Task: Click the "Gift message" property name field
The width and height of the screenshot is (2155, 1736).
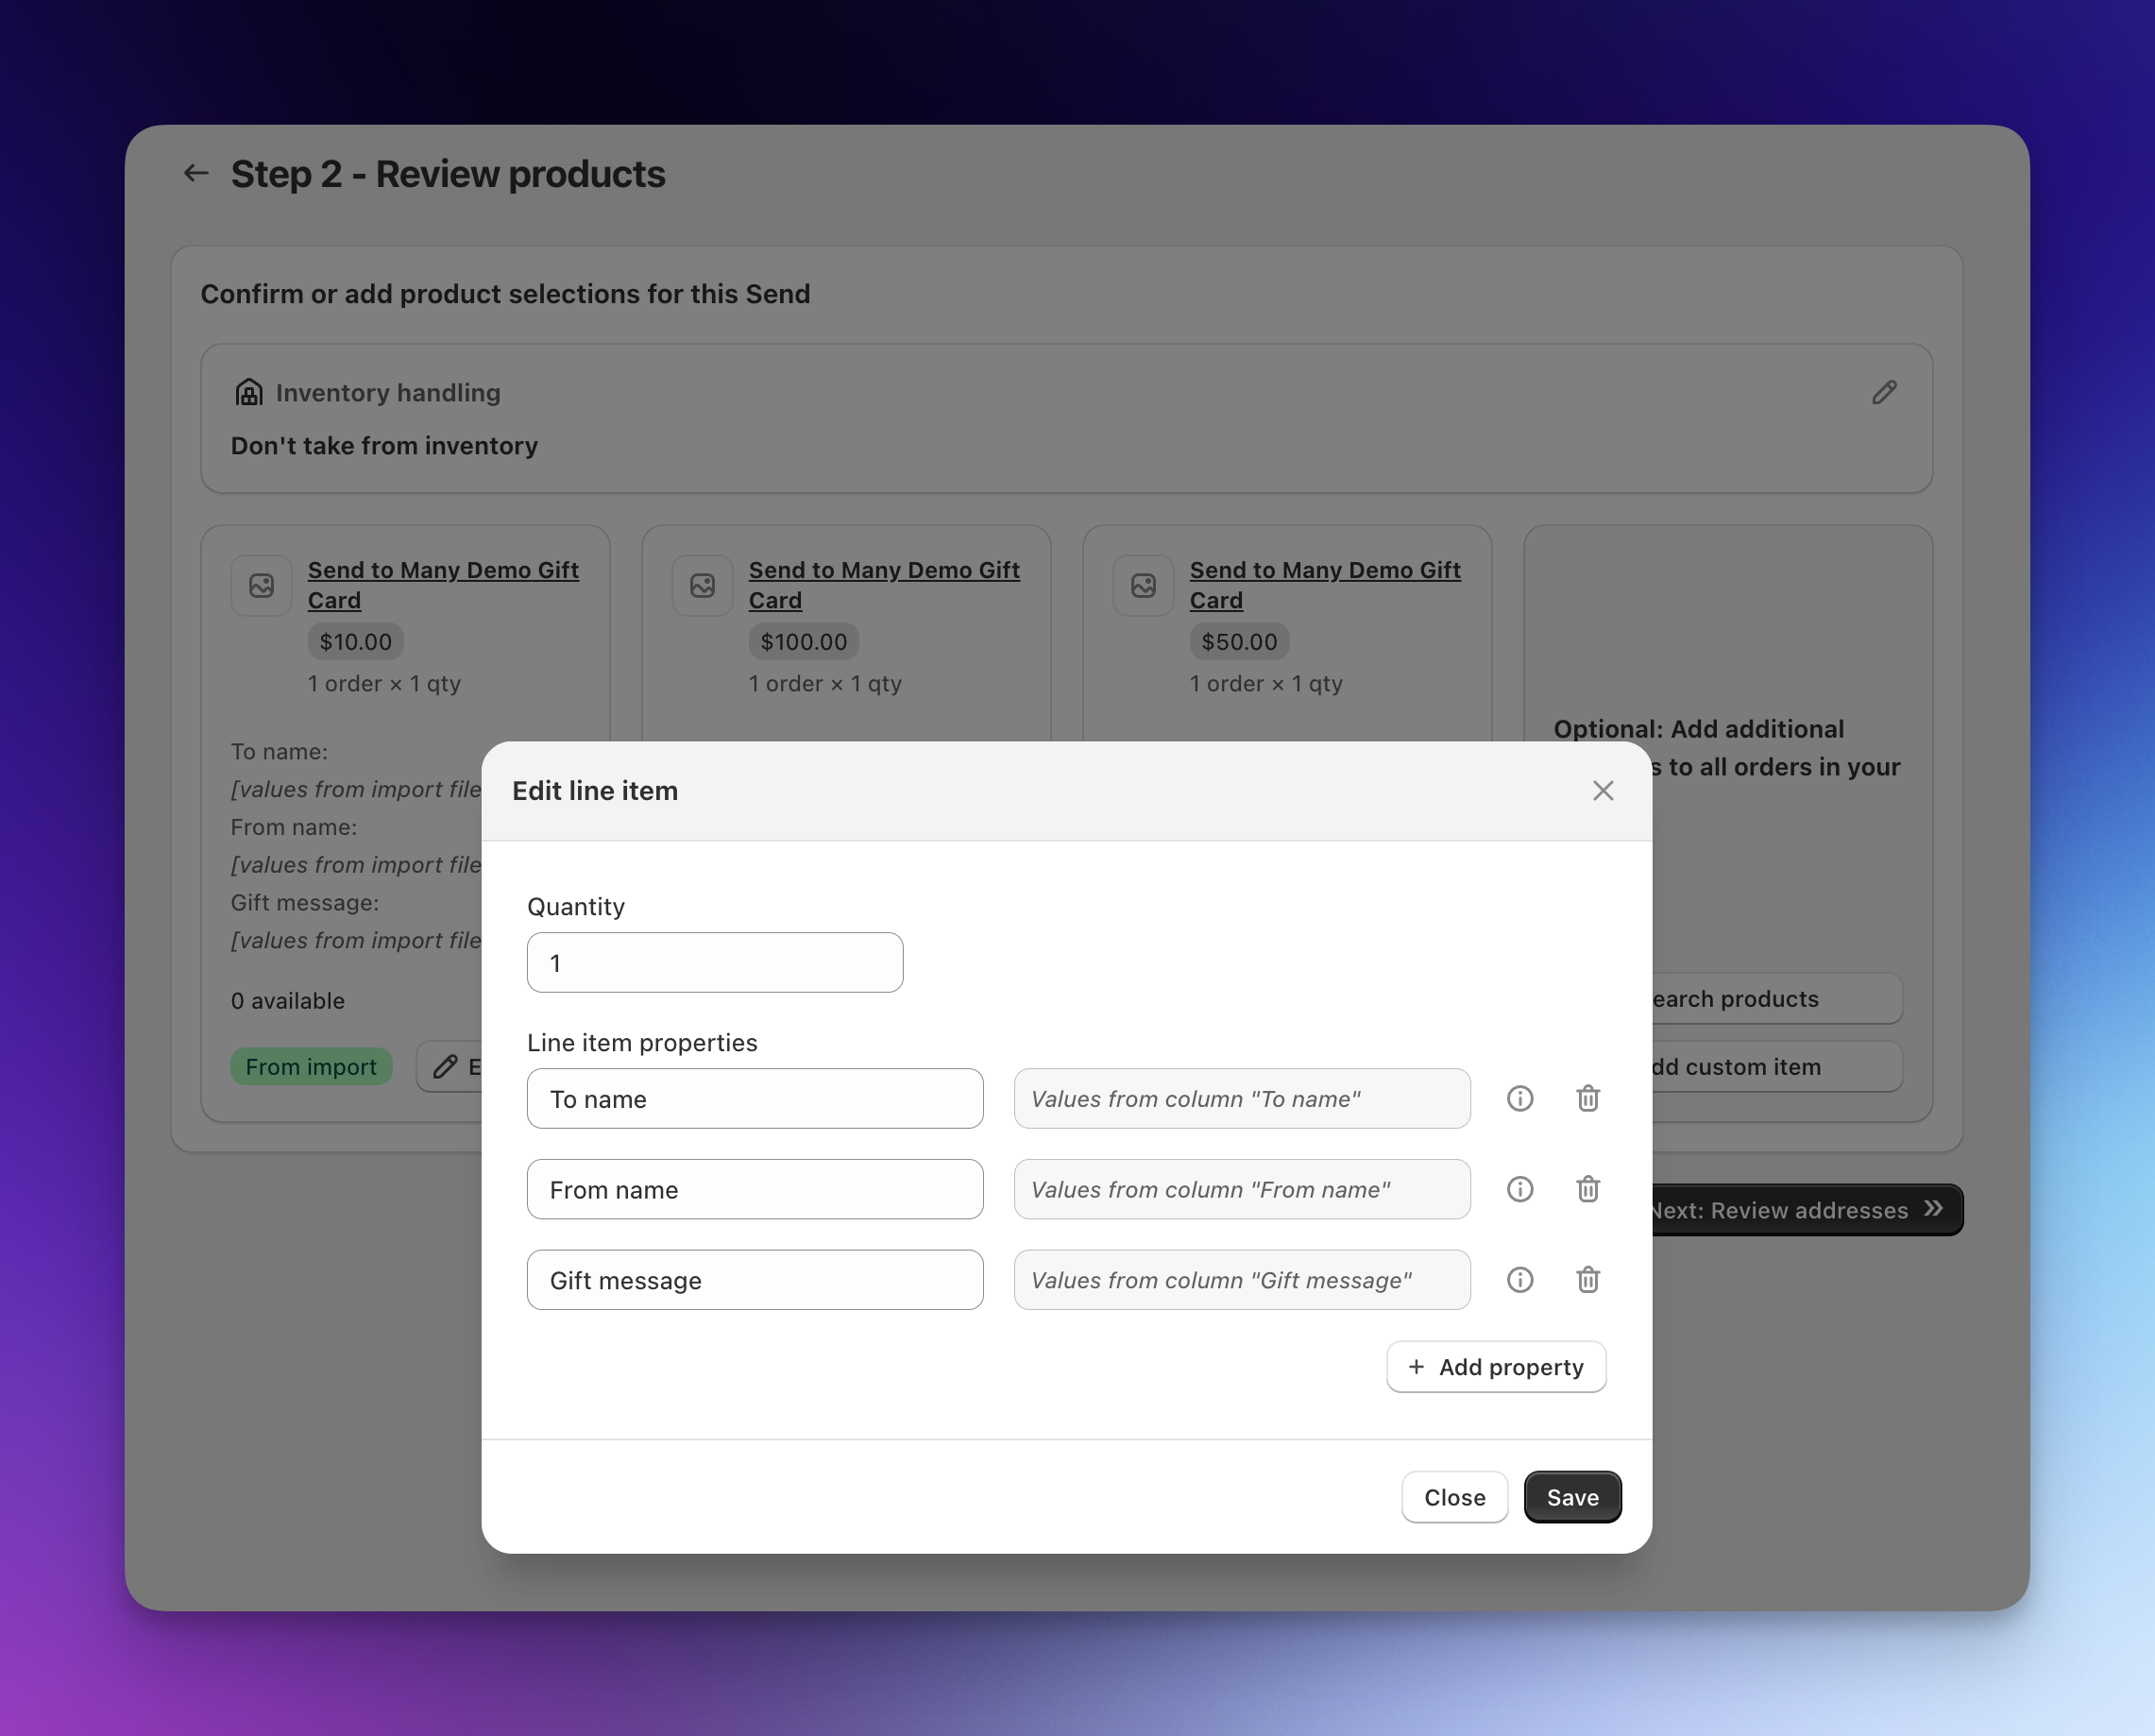Action: [x=755, y=1280]
